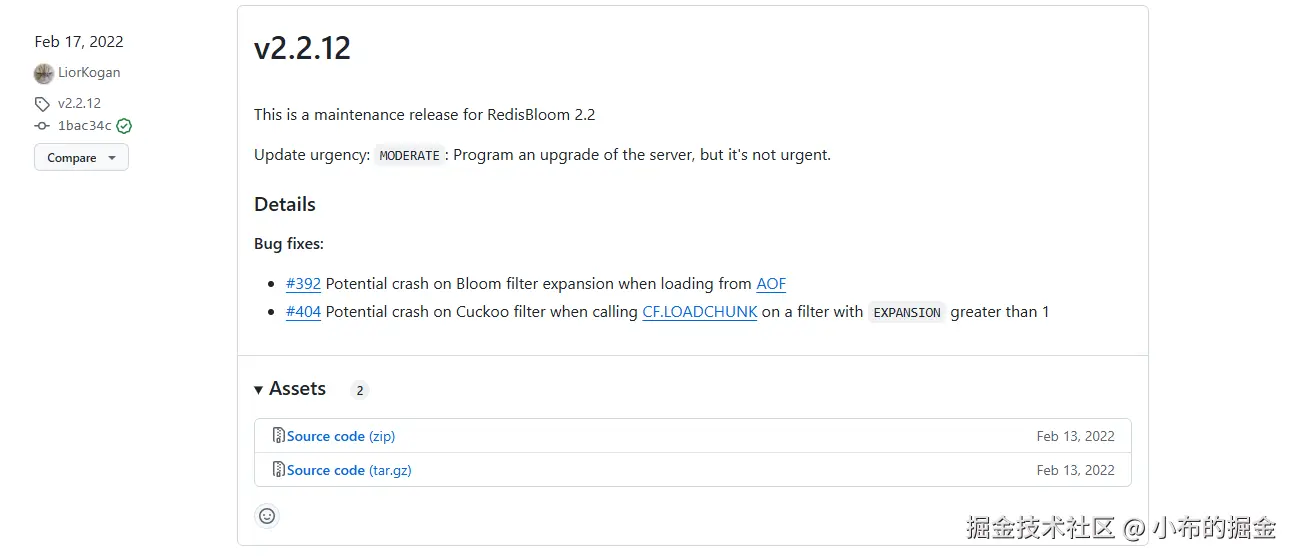Click the commit icon next to 1bac34c

(42, 126)
